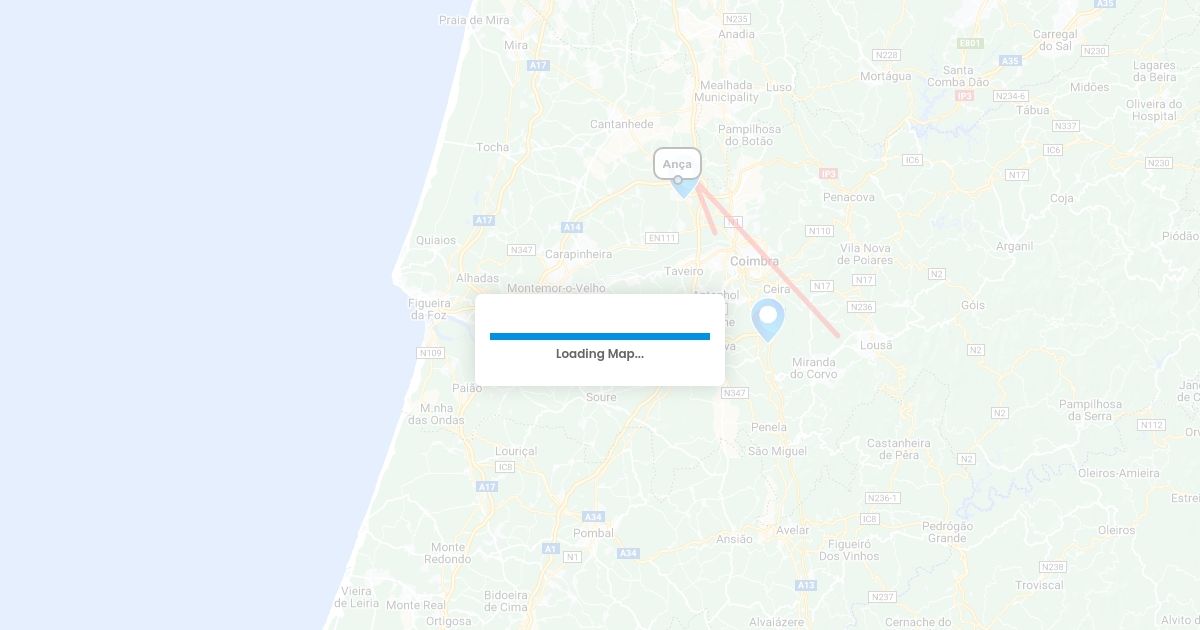Viewport: 1200px width, 630px height.
Task: Select the Pedrógão Grande label
Action: point(947,532)
